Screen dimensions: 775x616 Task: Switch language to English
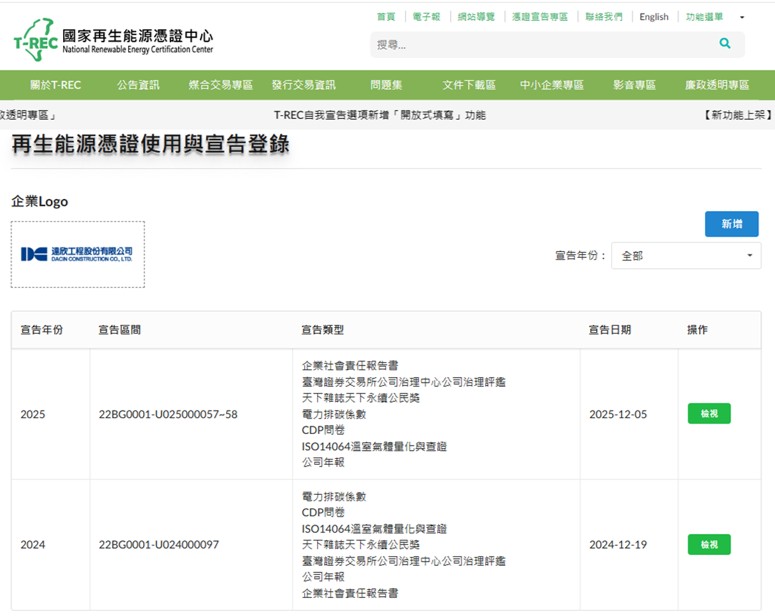[654, 17]
